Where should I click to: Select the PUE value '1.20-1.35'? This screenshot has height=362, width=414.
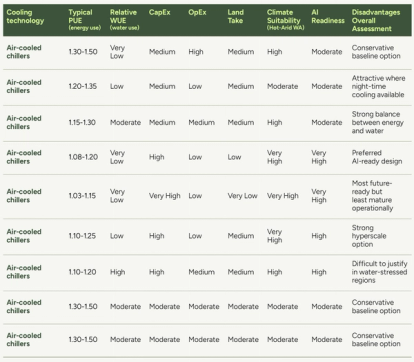coord(83,86)
